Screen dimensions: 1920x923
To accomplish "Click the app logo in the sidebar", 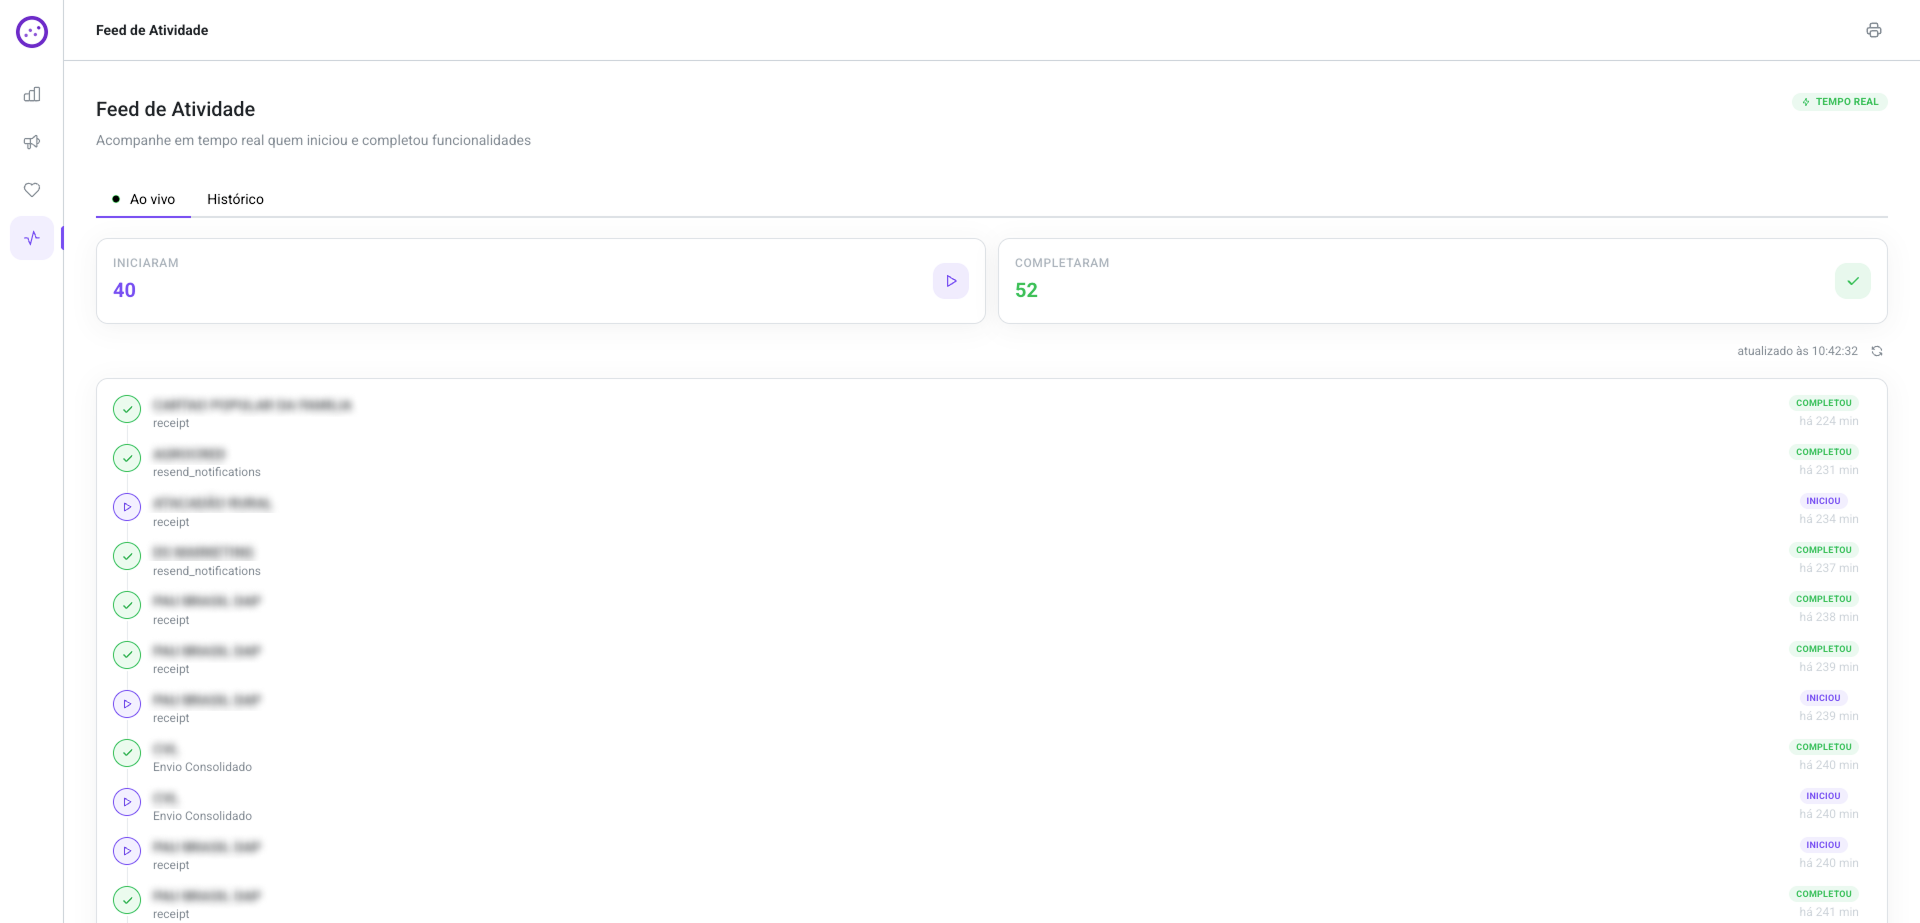I will 32,32.
